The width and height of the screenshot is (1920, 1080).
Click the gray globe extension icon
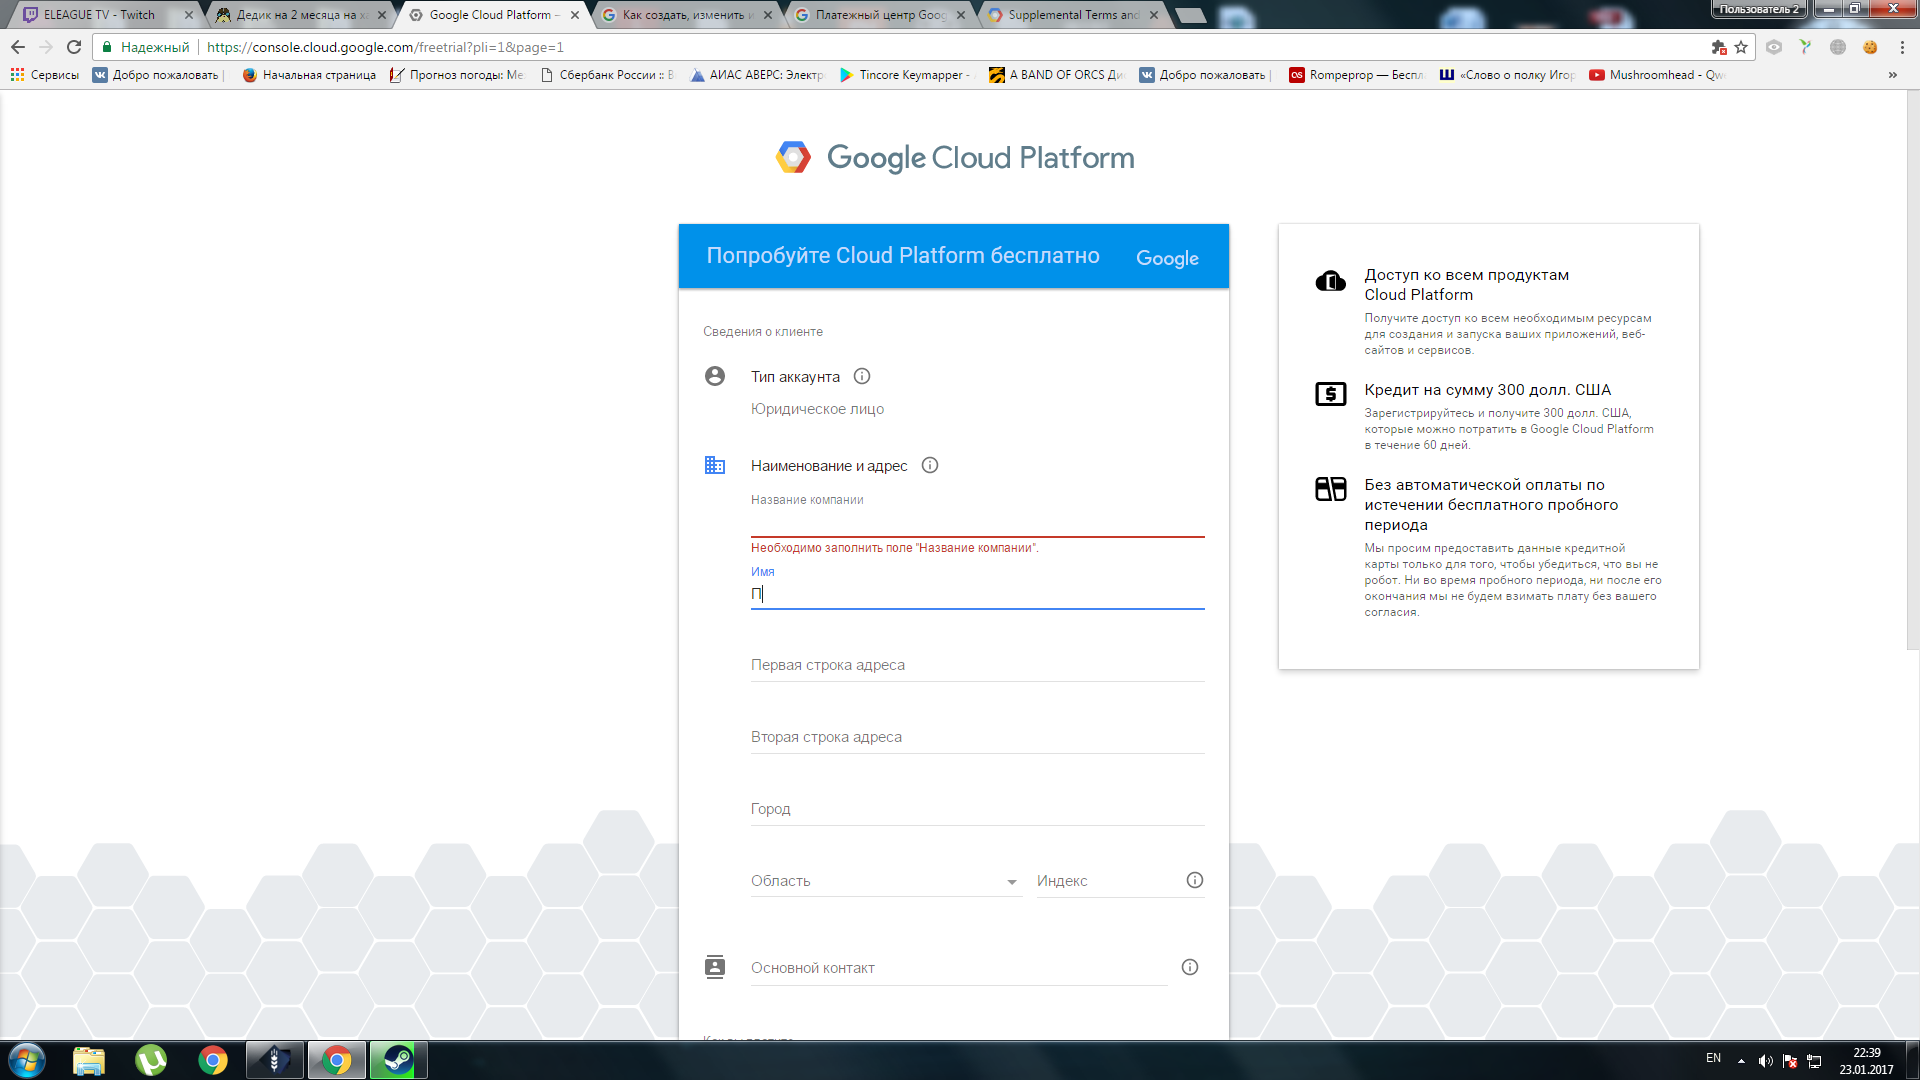click(1838, 47)
